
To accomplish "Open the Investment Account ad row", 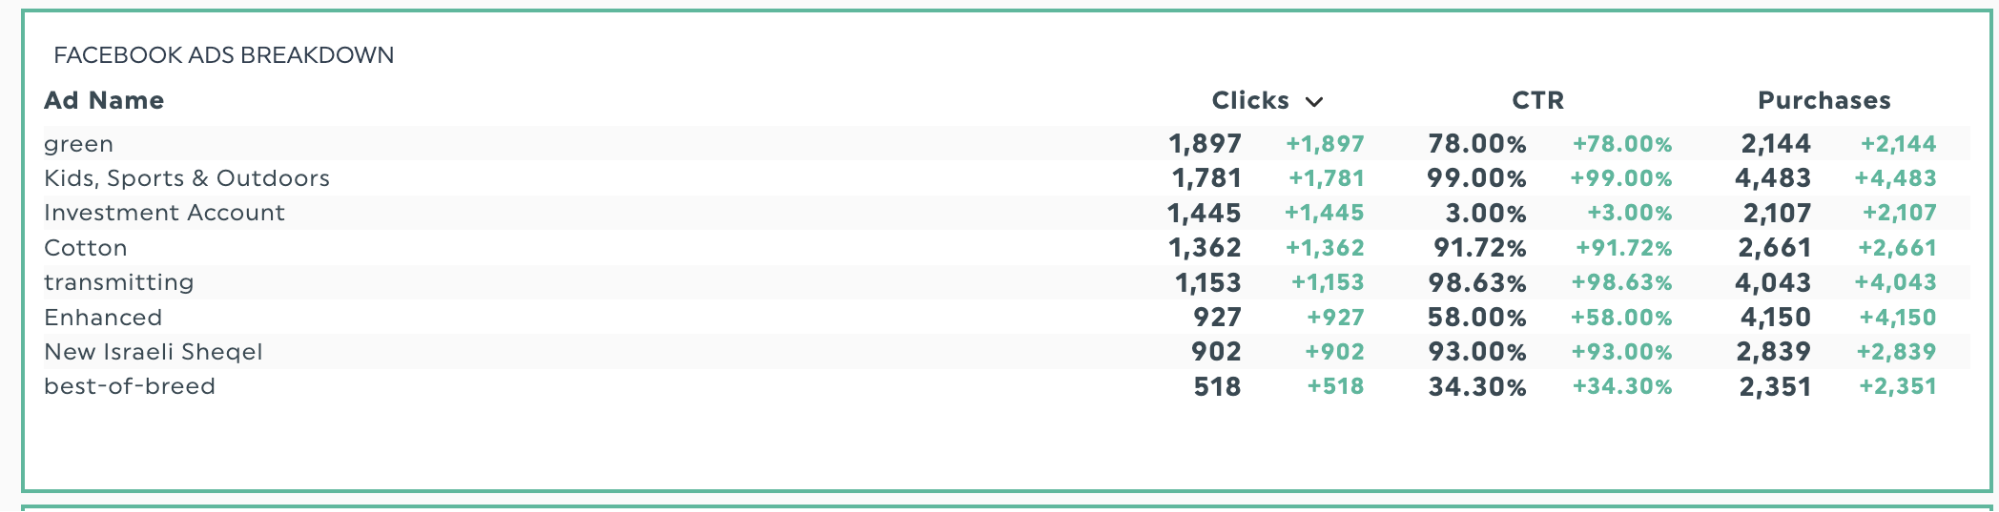I will (x=164, y=213).
